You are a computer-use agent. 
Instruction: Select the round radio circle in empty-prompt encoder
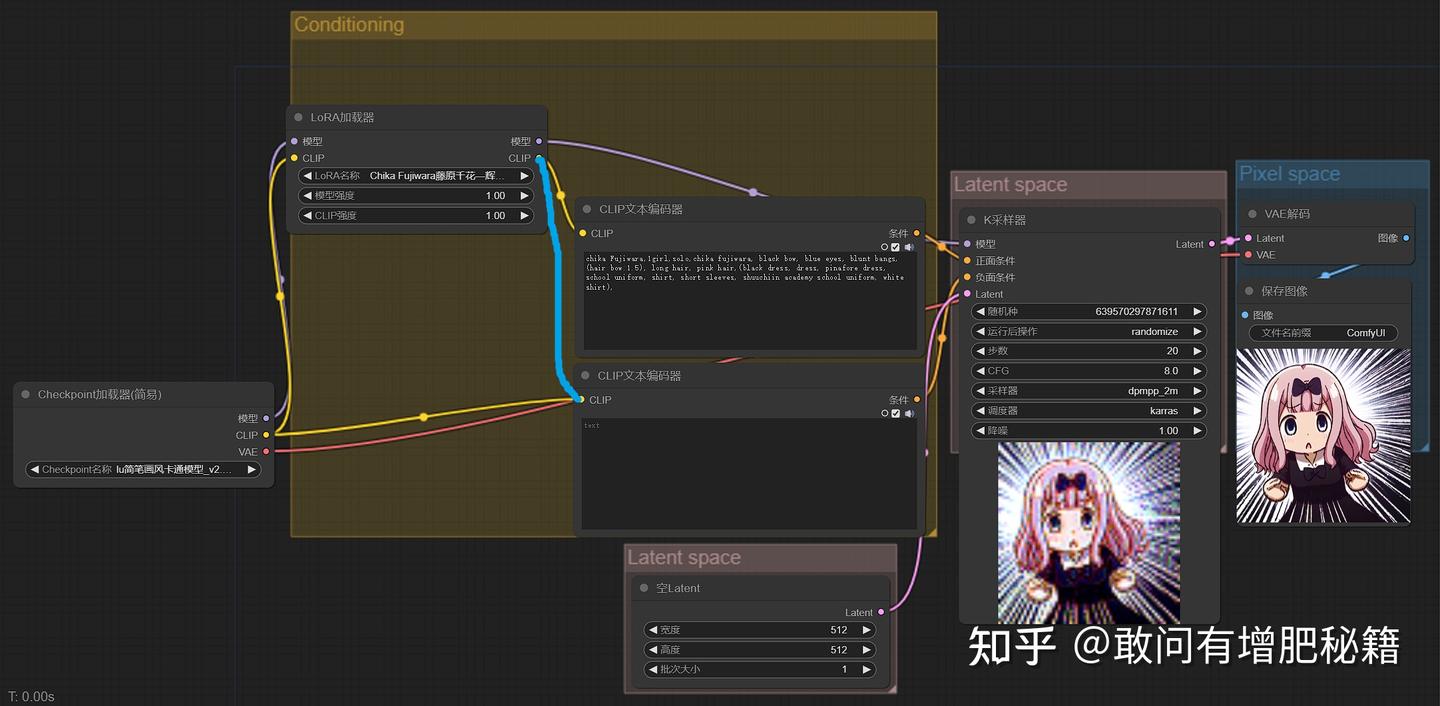click(x=885, y=413)
